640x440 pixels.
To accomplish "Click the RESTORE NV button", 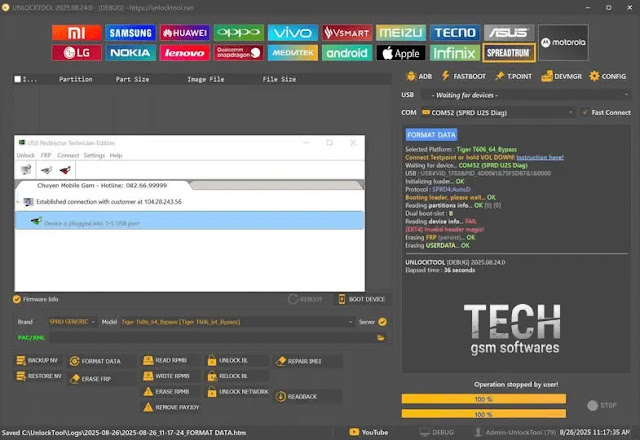I will click(x=39, y=376).
